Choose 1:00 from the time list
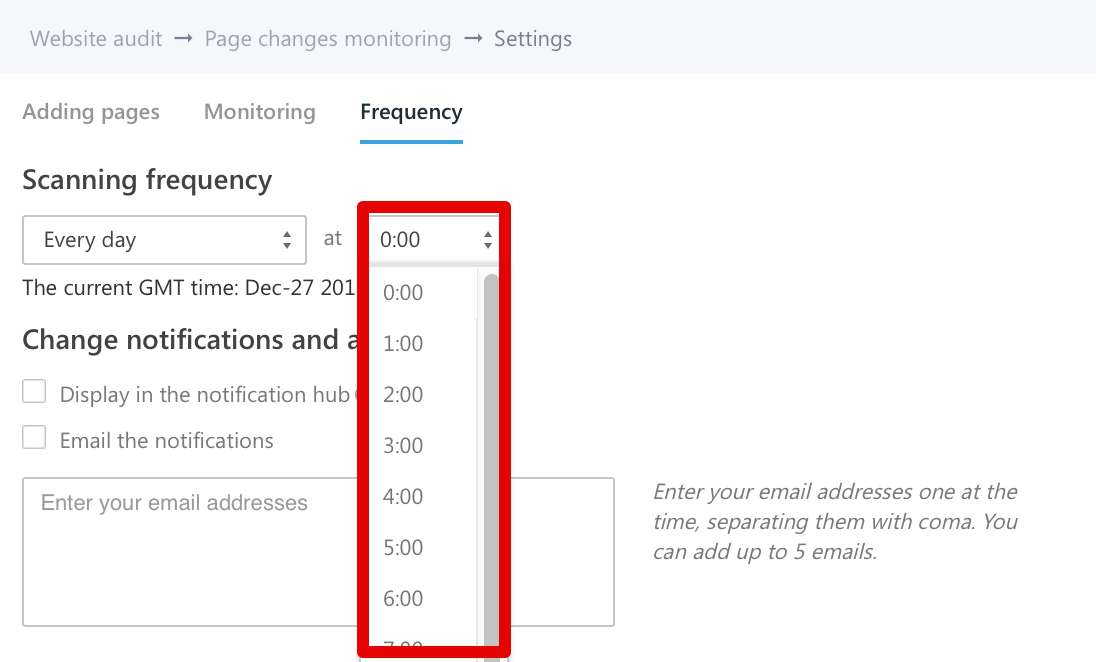 [x=404, y=344]
